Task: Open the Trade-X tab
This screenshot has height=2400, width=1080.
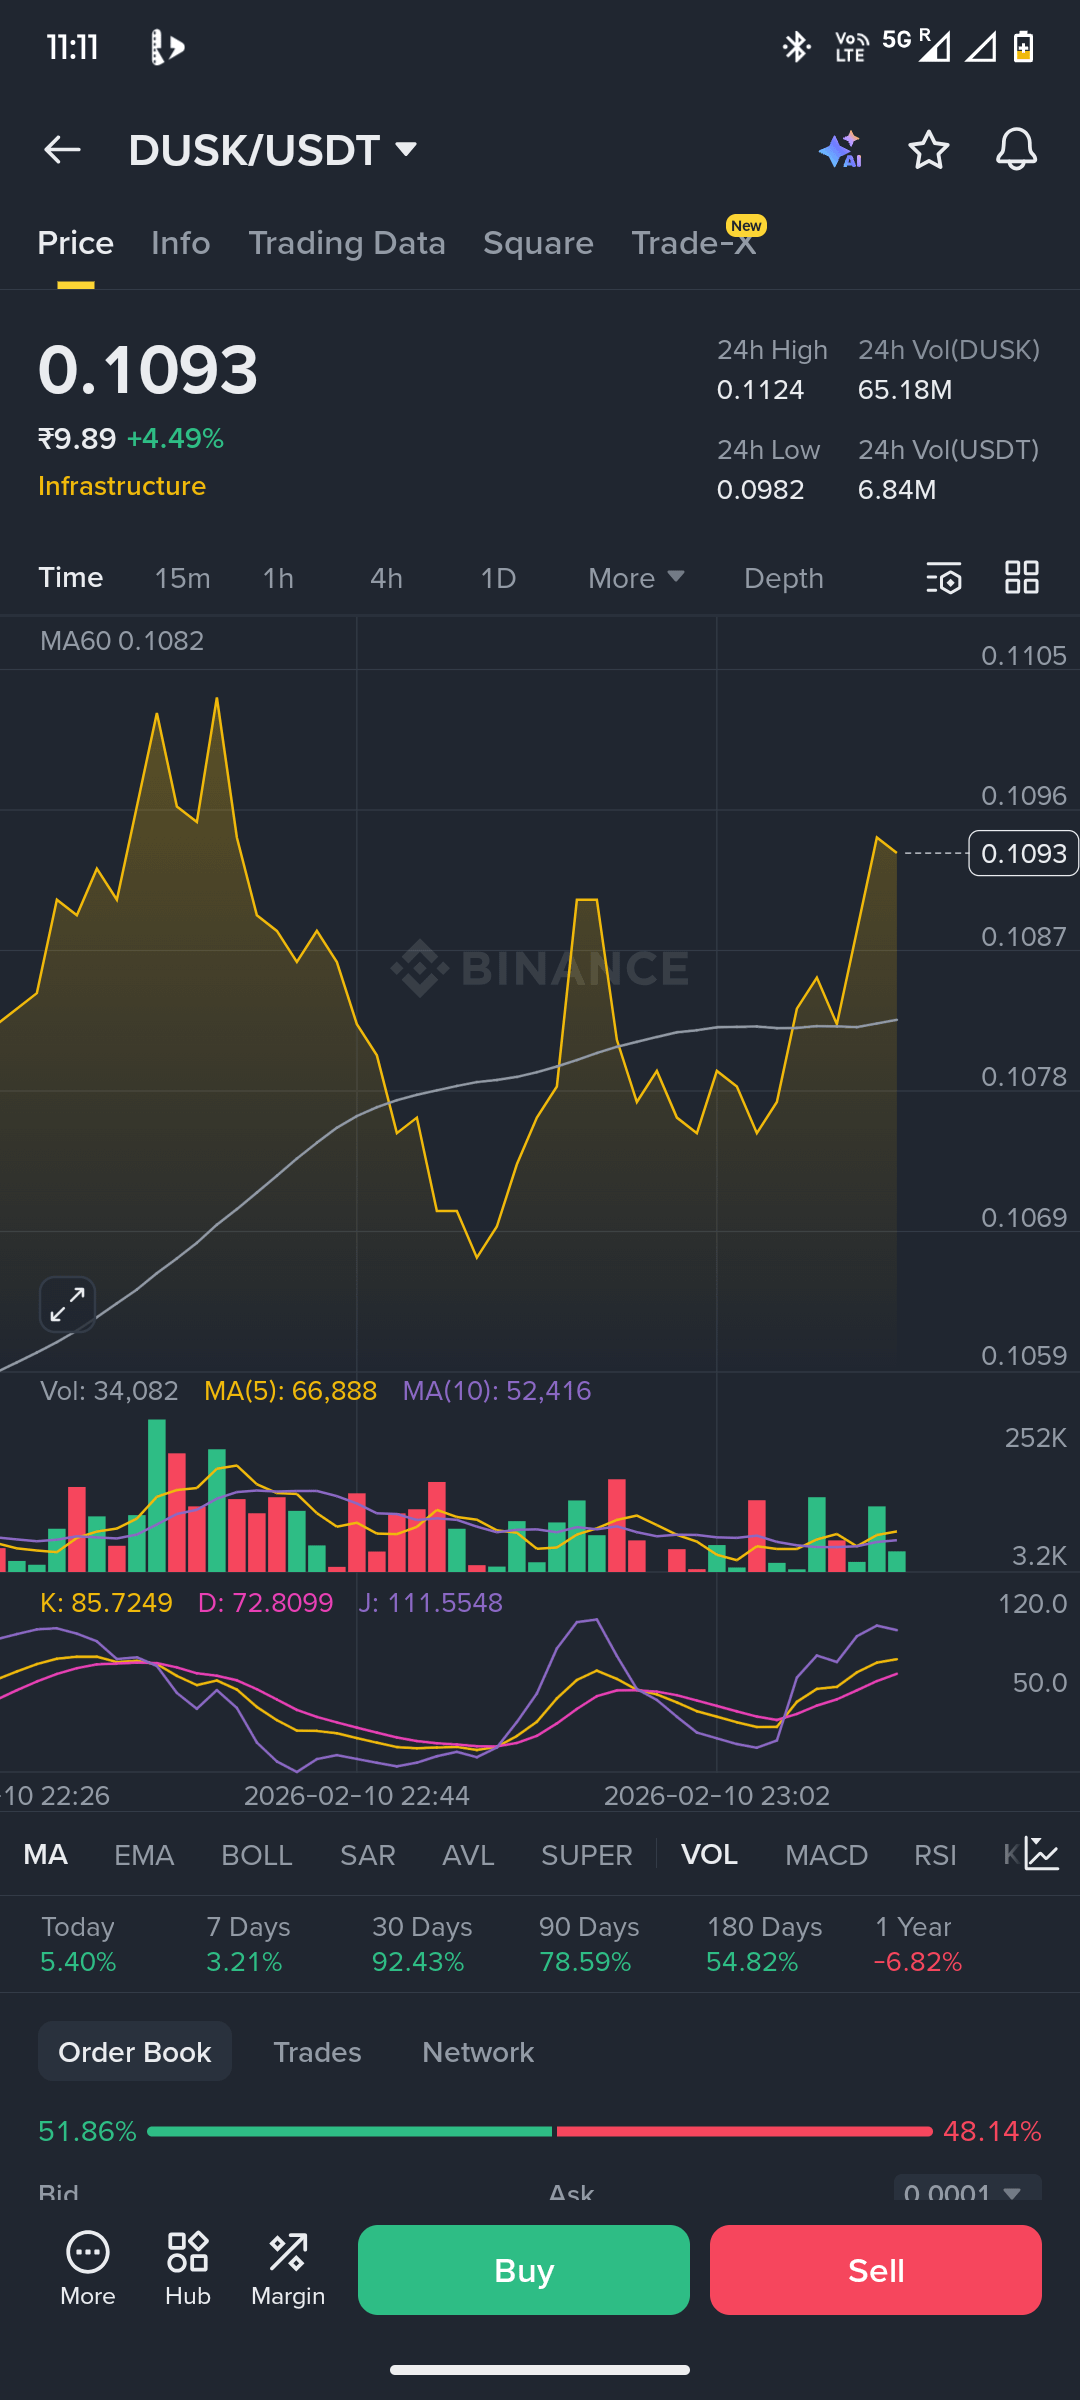Action: click(694, 243)
